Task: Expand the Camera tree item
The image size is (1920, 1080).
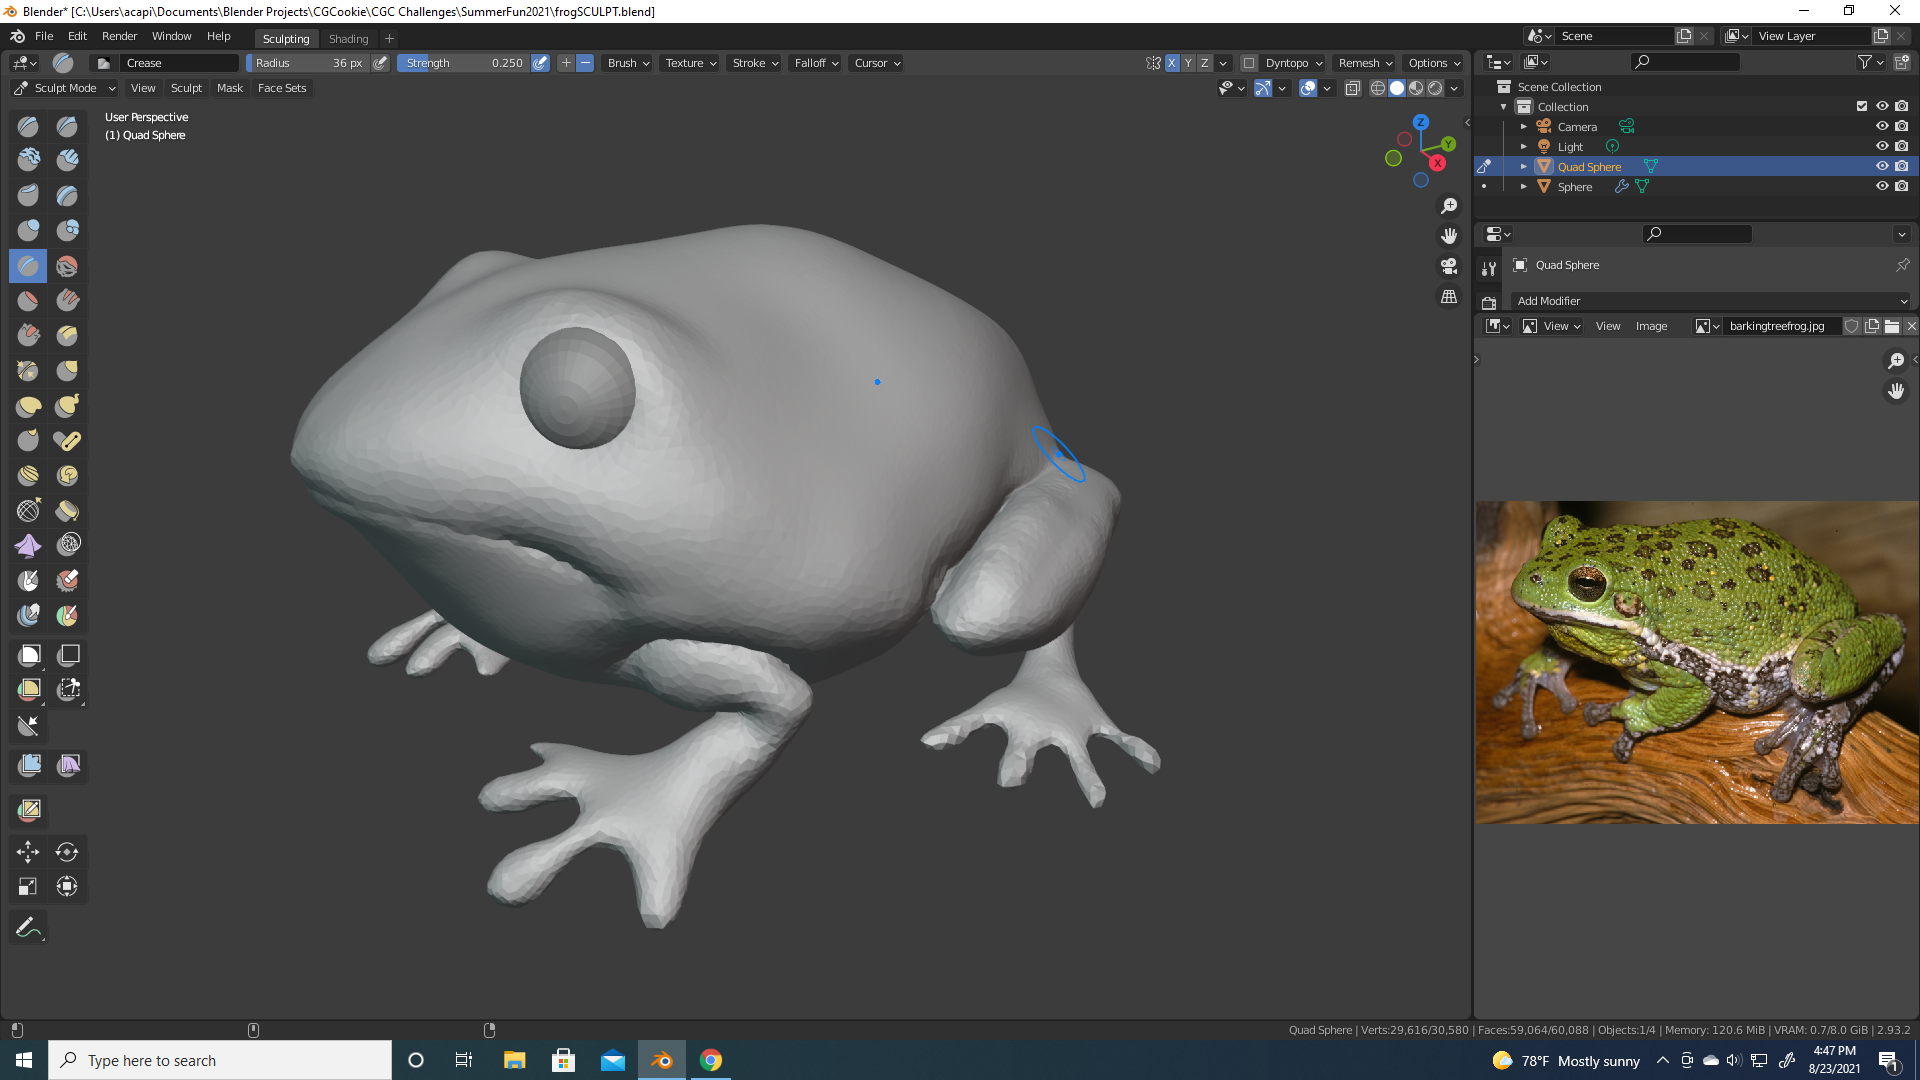Action: (x=1523, y=127)
